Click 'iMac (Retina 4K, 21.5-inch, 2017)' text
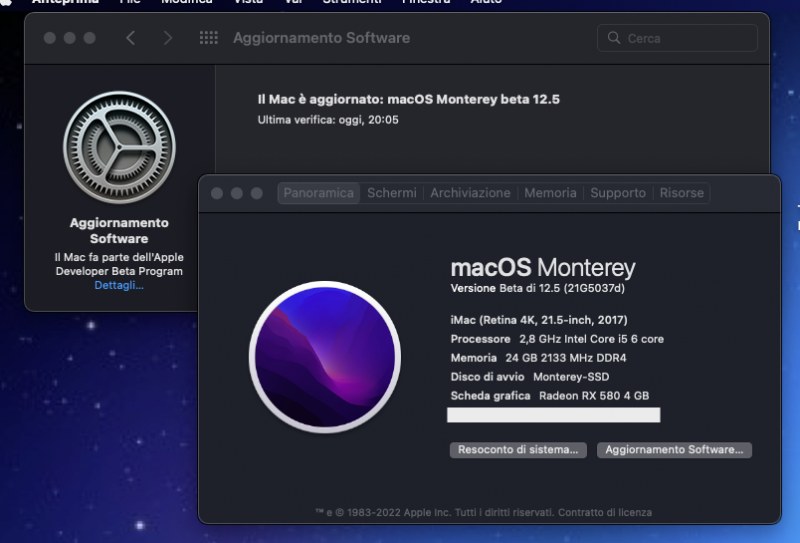This screenshot has height=543, width=800. click(539, 320)
